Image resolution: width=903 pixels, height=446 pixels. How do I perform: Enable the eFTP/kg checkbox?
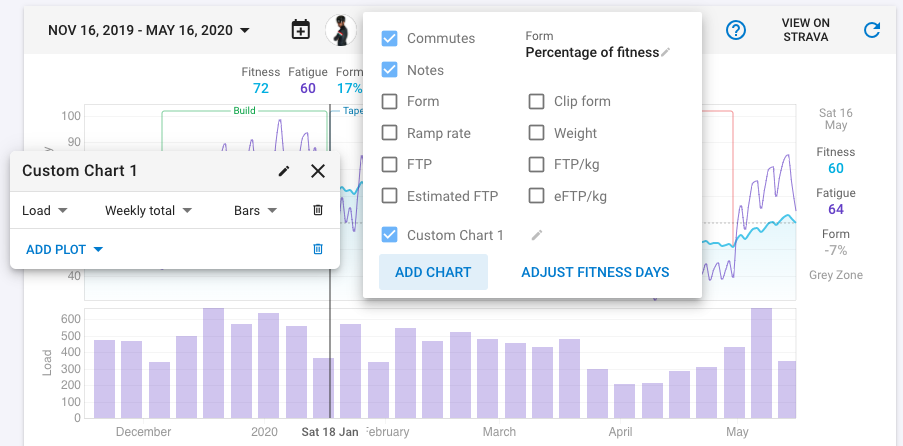[536, 196]
